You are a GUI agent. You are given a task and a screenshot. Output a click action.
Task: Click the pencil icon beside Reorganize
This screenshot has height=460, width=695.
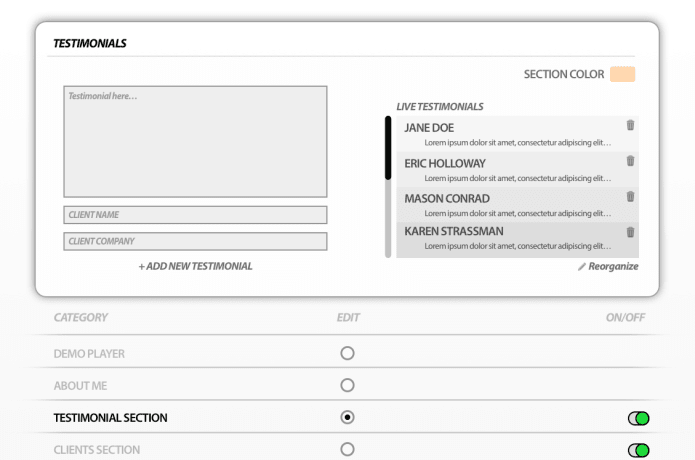coord(582,267)
